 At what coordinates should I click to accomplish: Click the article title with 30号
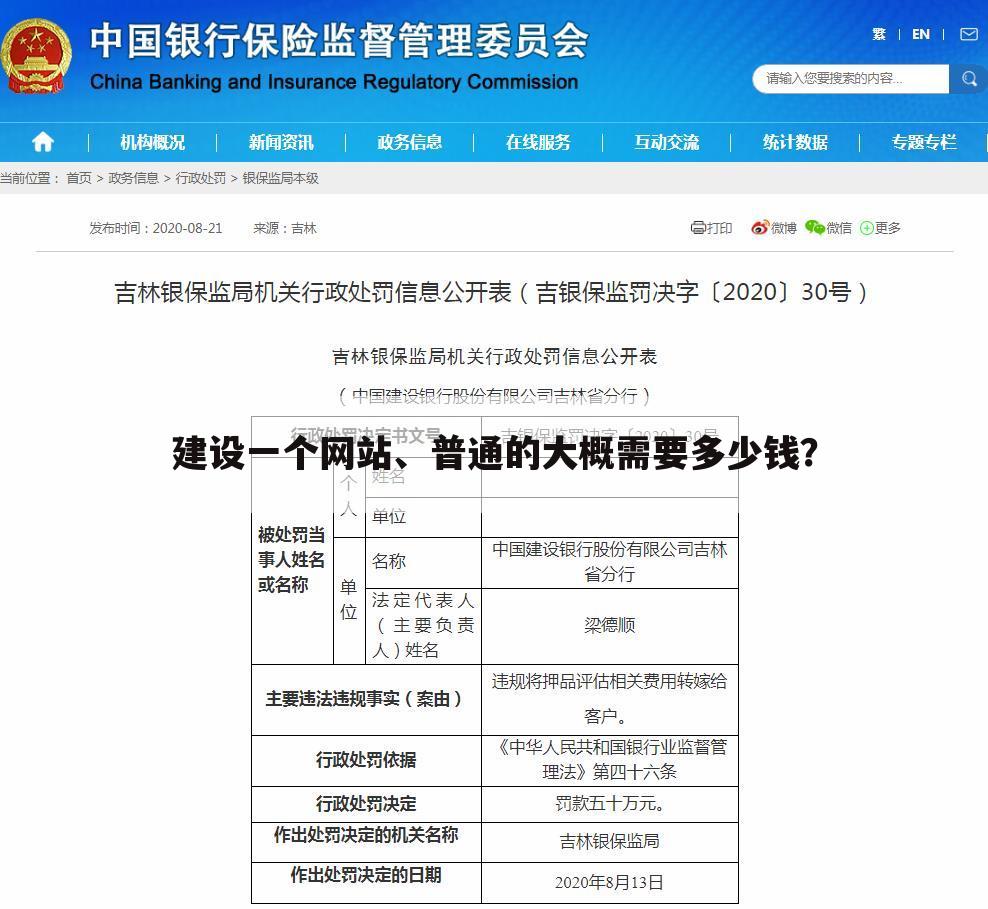pos(493,292)
